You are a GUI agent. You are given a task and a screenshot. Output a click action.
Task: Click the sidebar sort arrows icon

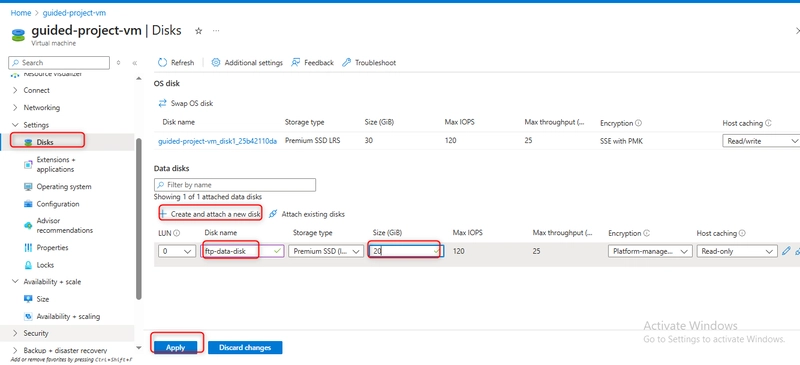118,63
